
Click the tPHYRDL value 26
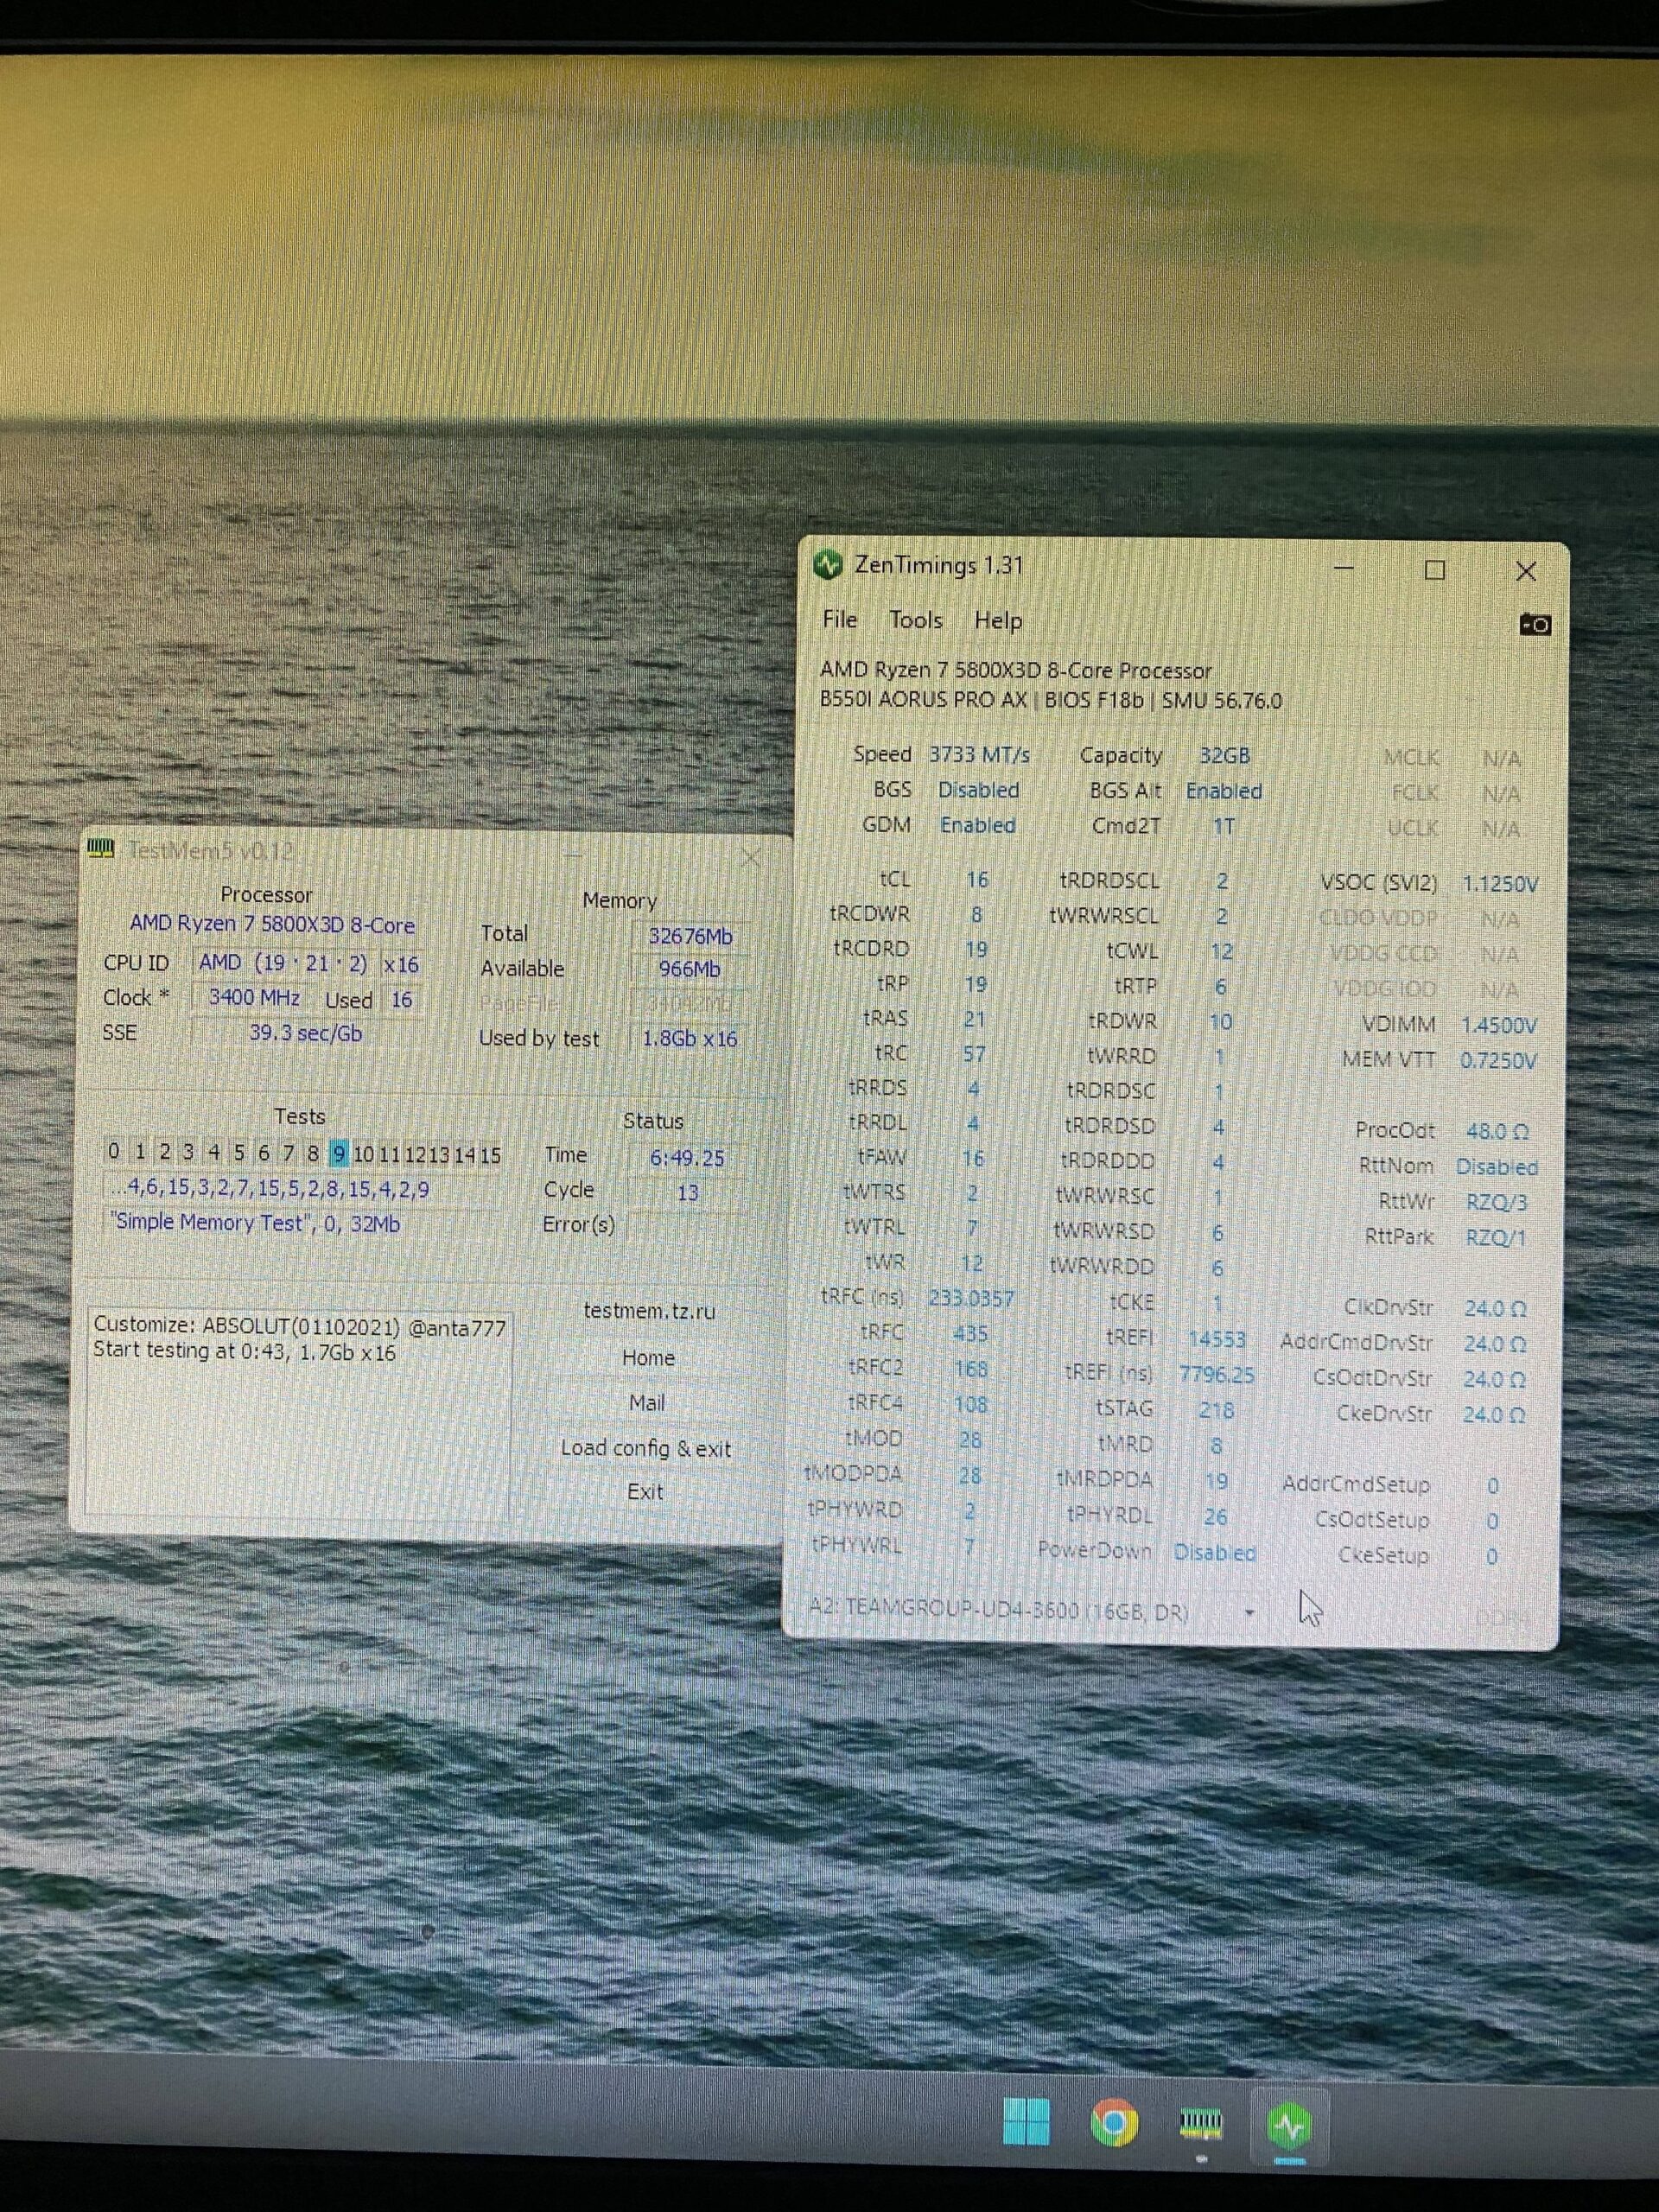pos(1215,1517)
